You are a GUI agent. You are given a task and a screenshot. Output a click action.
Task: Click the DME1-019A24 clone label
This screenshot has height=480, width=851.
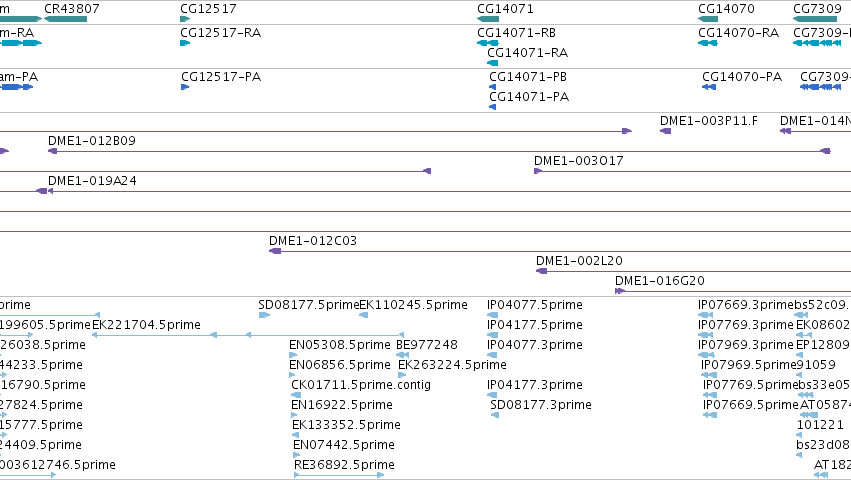click(x=92, y=181)
